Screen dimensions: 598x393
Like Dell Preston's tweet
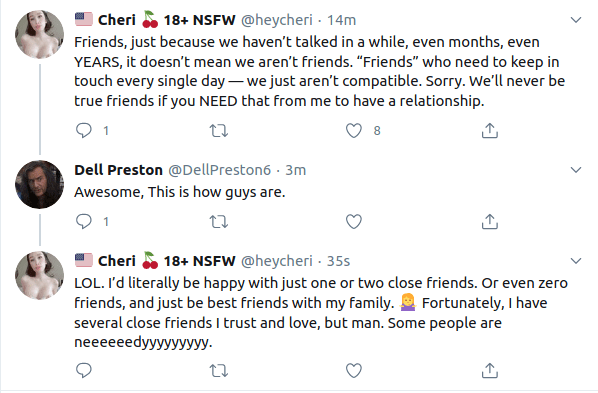(x=354, y=221)
